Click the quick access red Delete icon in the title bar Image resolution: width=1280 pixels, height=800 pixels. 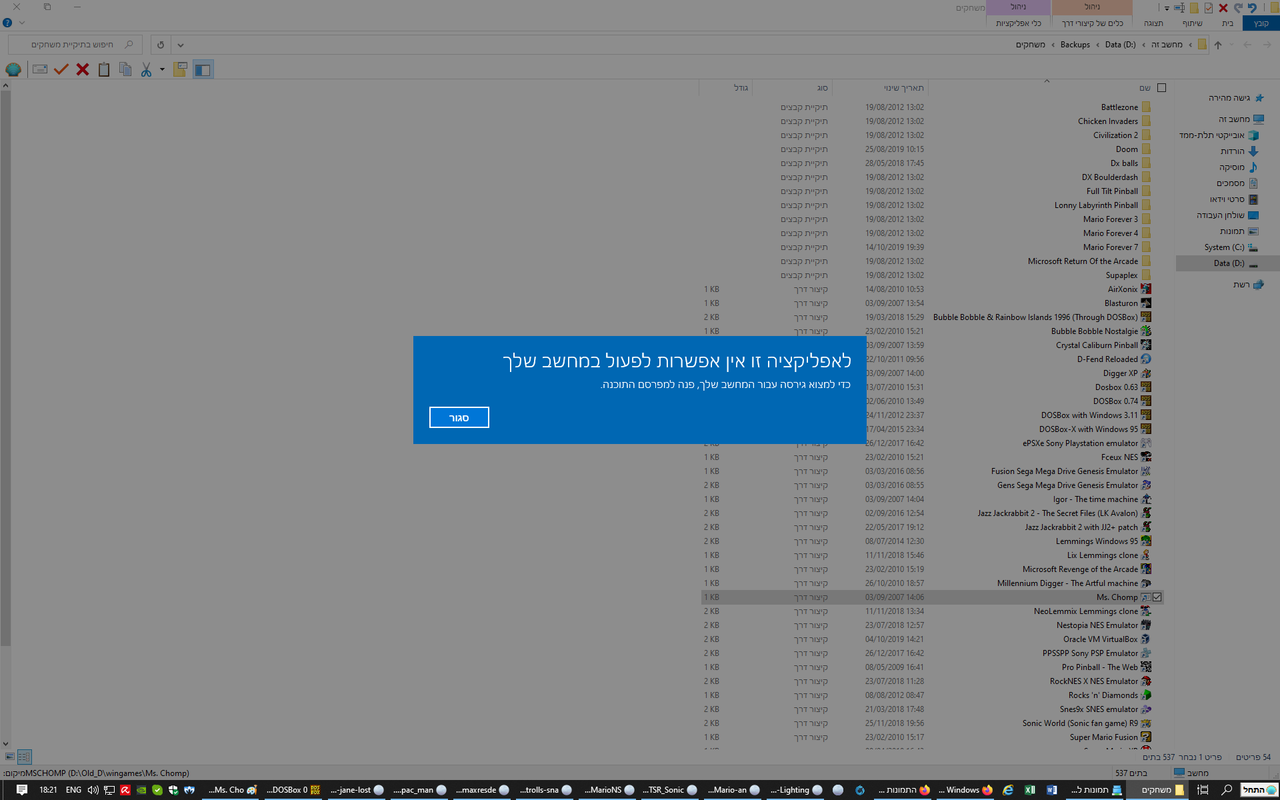click(1223, 7)
